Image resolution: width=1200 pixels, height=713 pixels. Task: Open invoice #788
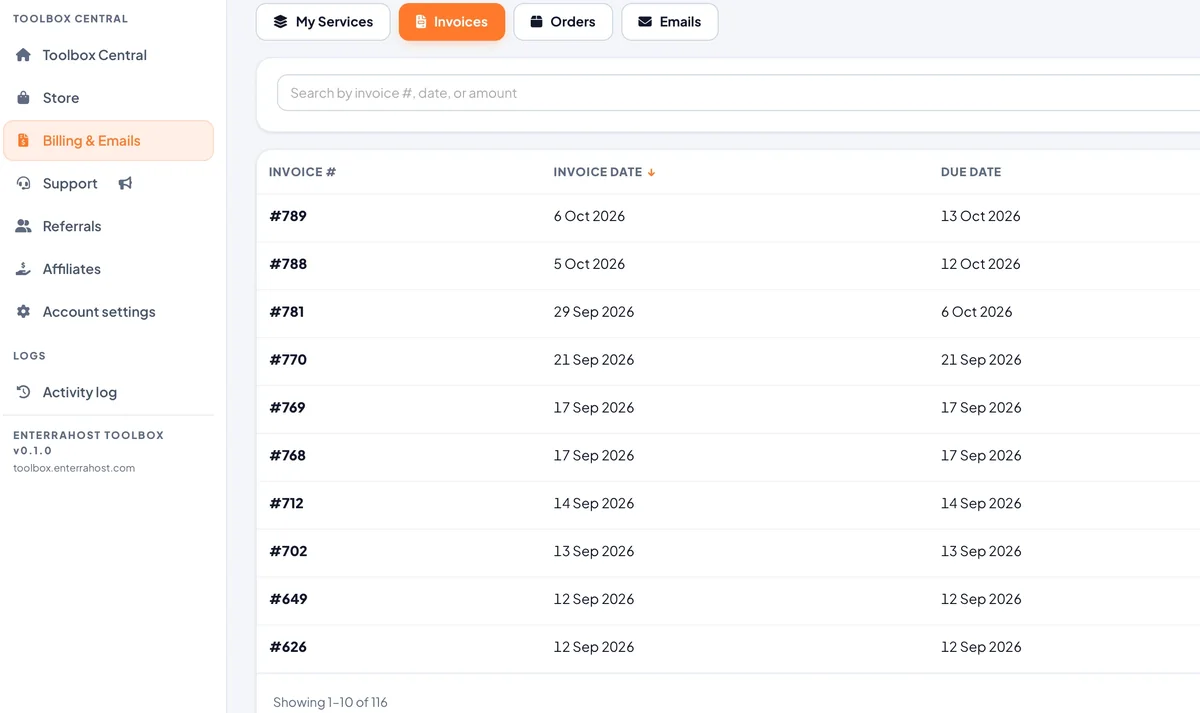(x=288, y=264)
